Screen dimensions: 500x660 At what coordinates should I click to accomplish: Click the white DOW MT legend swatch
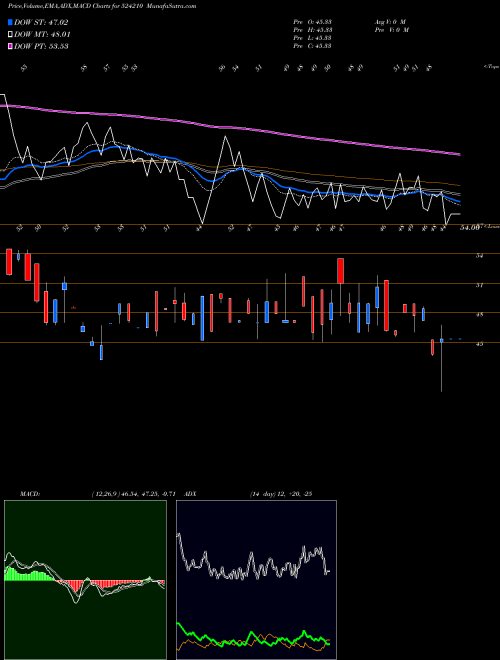tap(11, 35)
